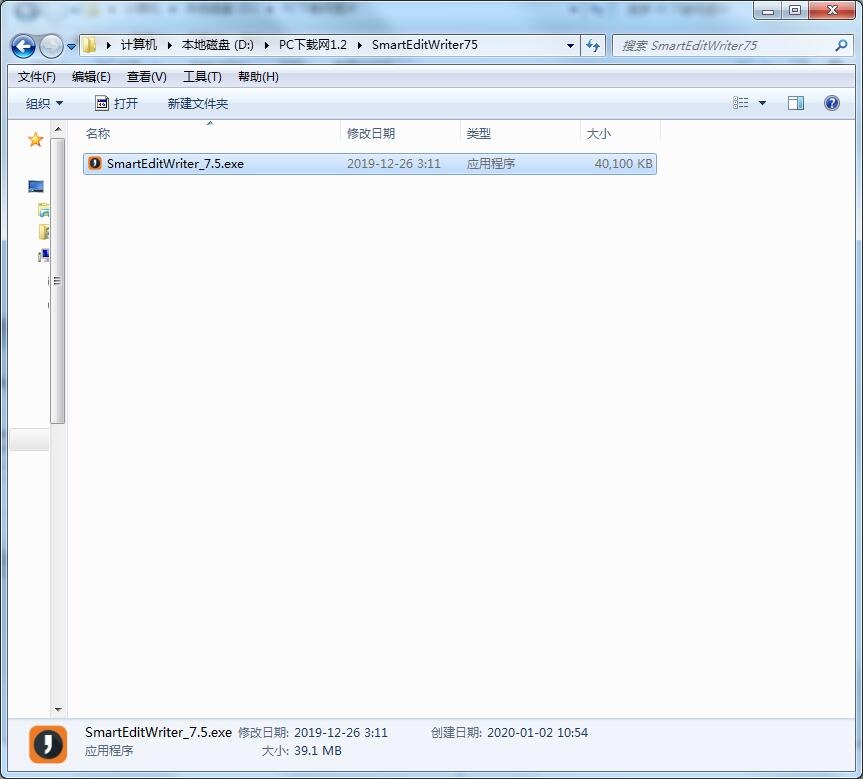The image size is (863, 779).
Task: Open Favorites star in navigation pane
Action: click(x=36, y=140)
